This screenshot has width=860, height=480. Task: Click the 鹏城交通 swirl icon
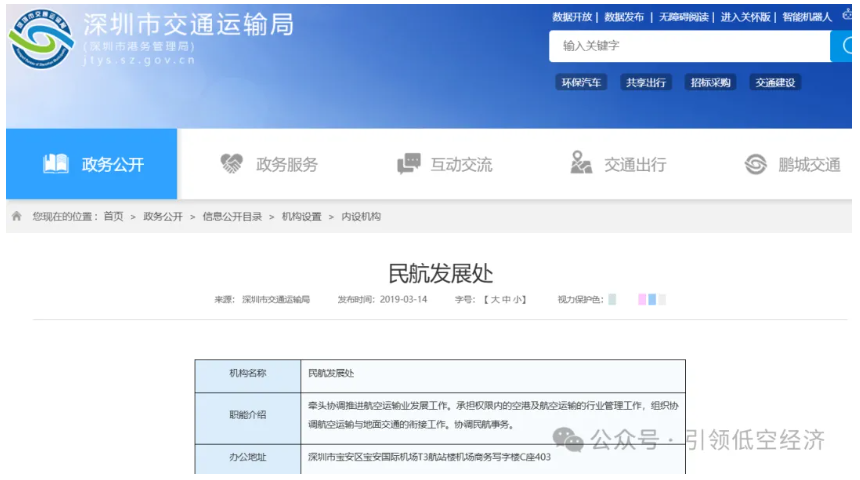pyautogui.click(x=756, y=164)
